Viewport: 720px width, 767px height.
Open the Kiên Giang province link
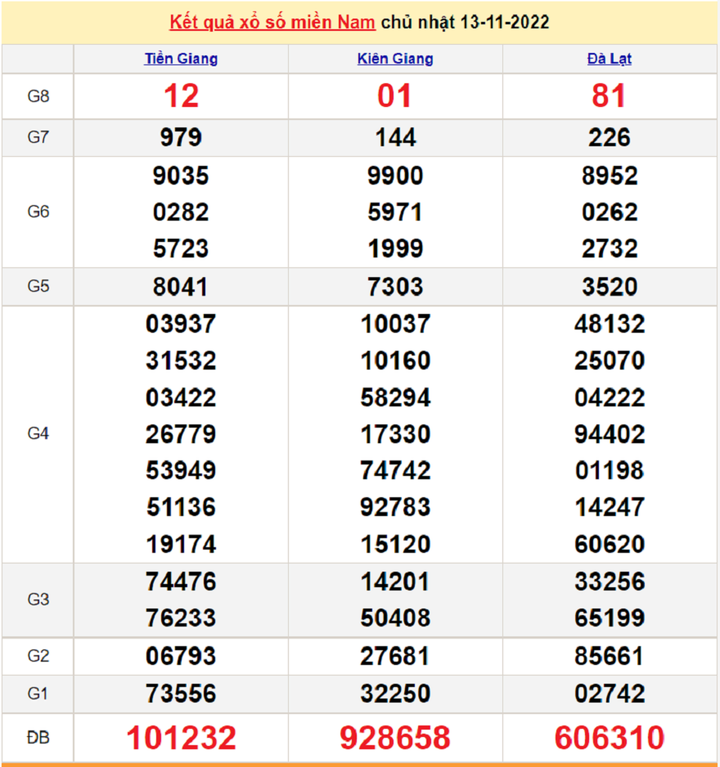coord(395,59)
